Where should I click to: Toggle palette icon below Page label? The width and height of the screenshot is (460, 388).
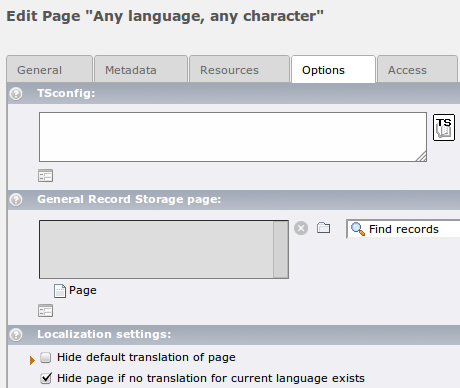pyautogui.click(x=45, y=311)
